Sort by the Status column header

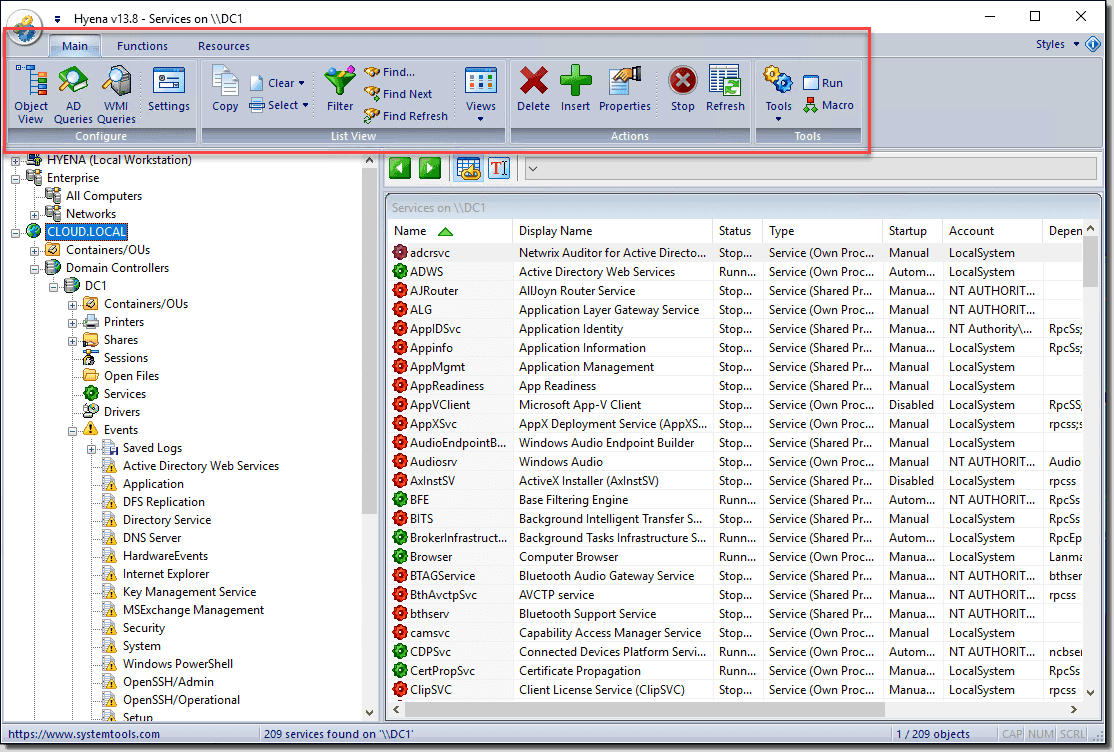tap(737, 231)
